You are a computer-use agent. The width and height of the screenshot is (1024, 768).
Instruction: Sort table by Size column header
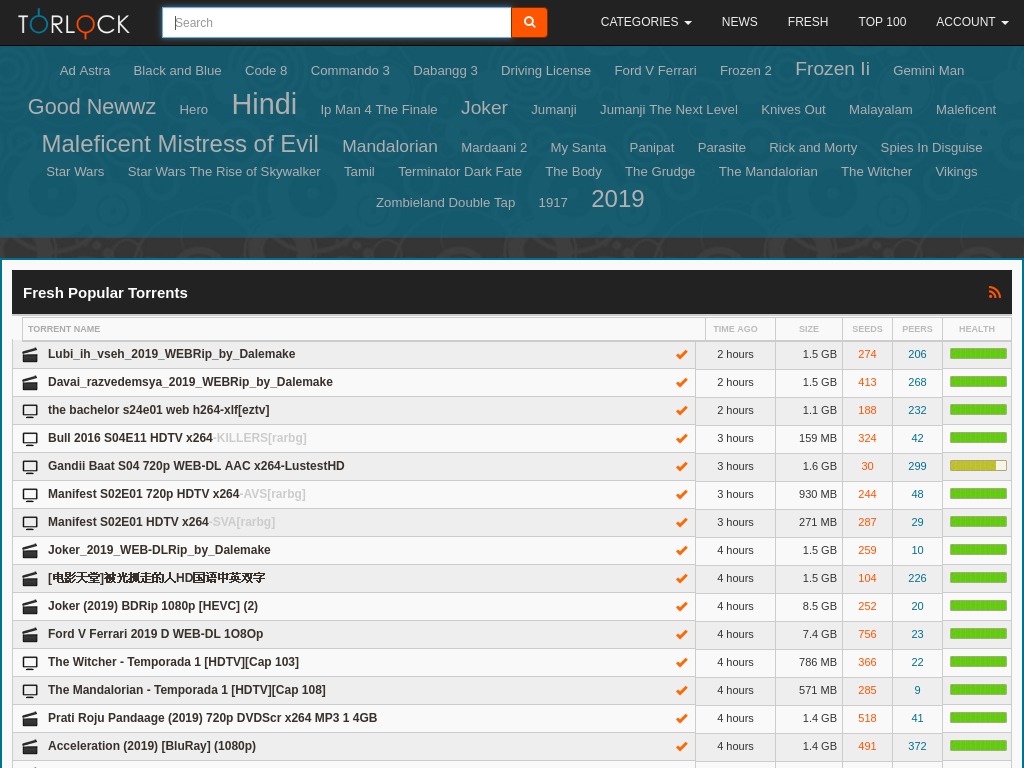tap(808, 329)
